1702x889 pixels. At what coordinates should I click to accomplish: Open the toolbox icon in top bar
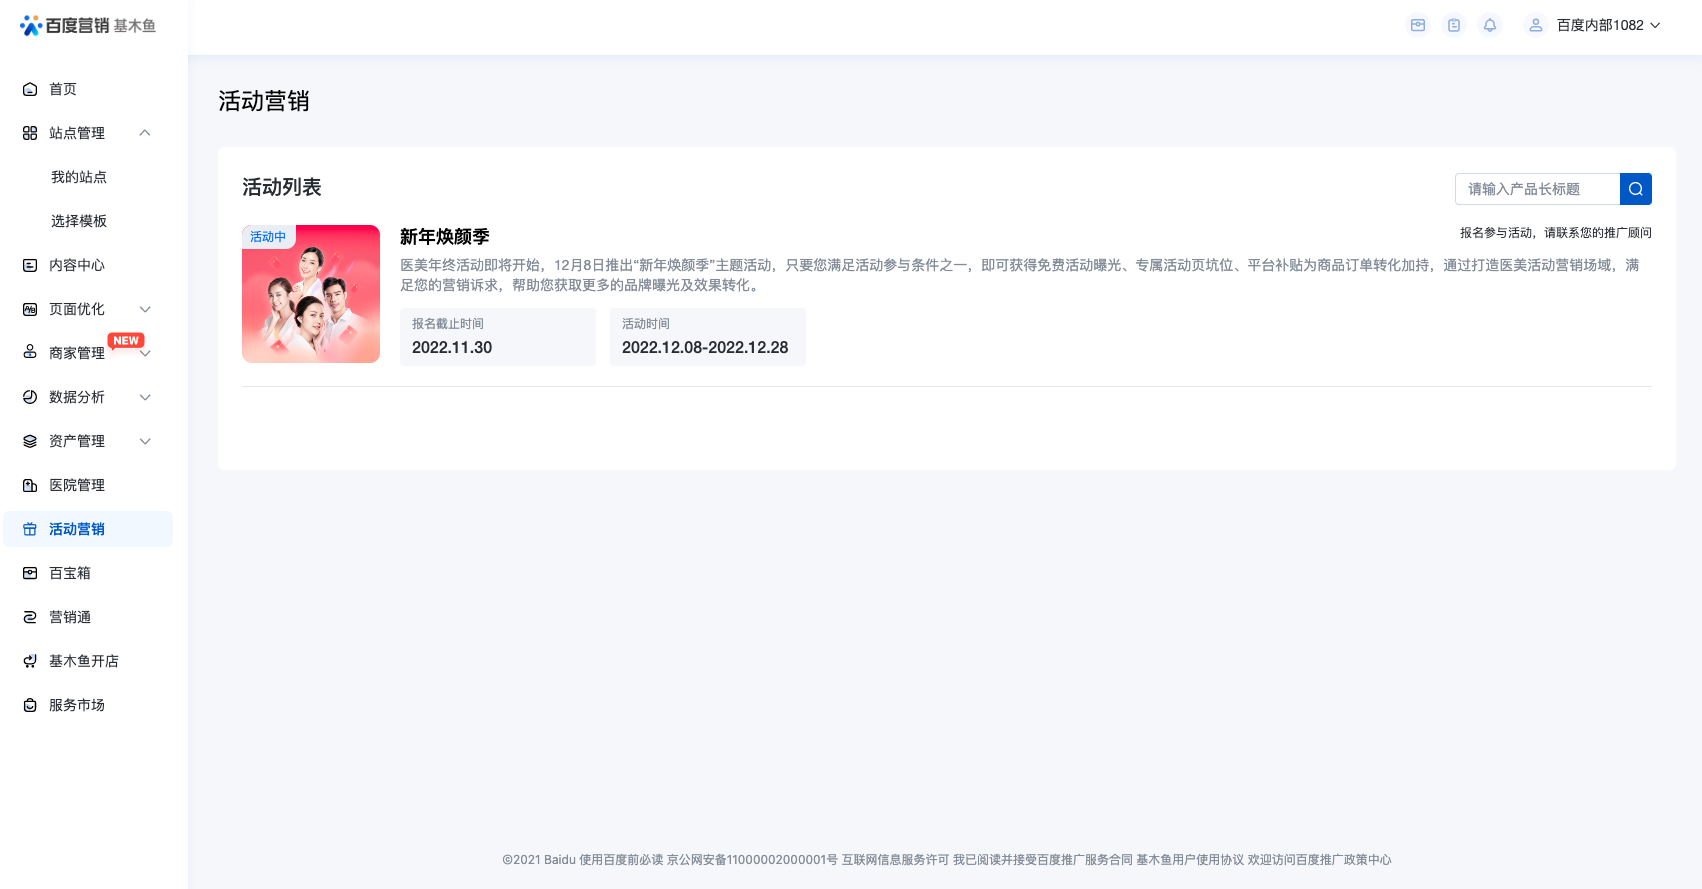coord(1418,25)
